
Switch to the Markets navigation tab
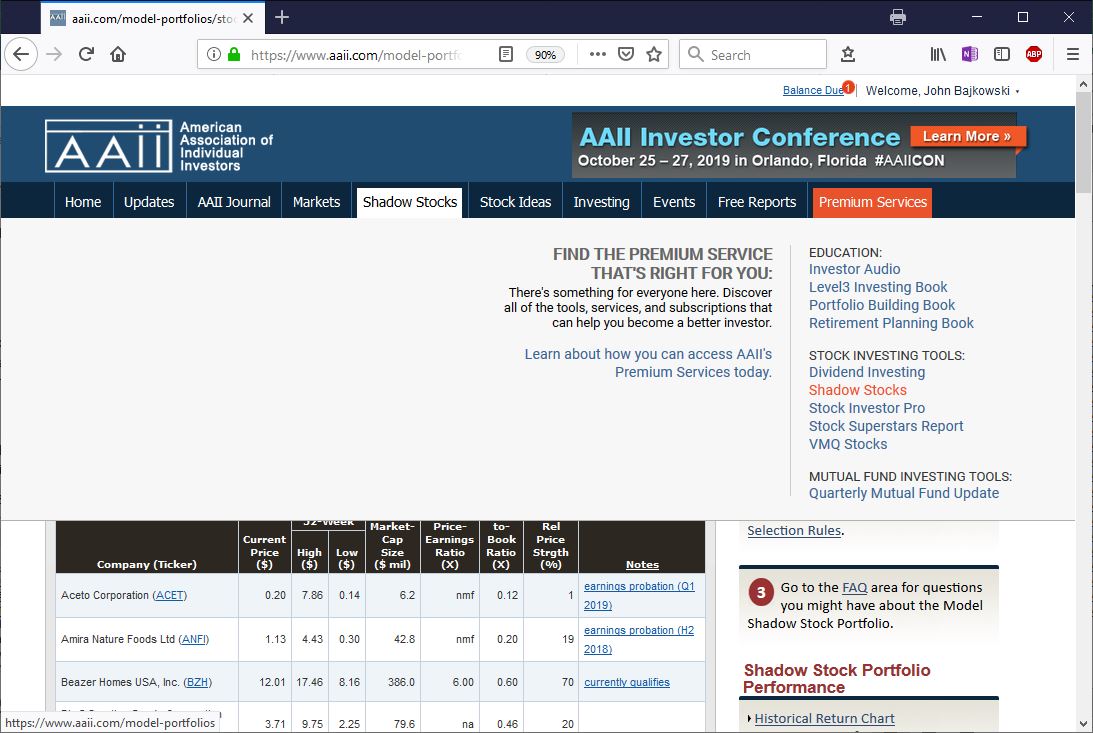(x=316, y=201)
